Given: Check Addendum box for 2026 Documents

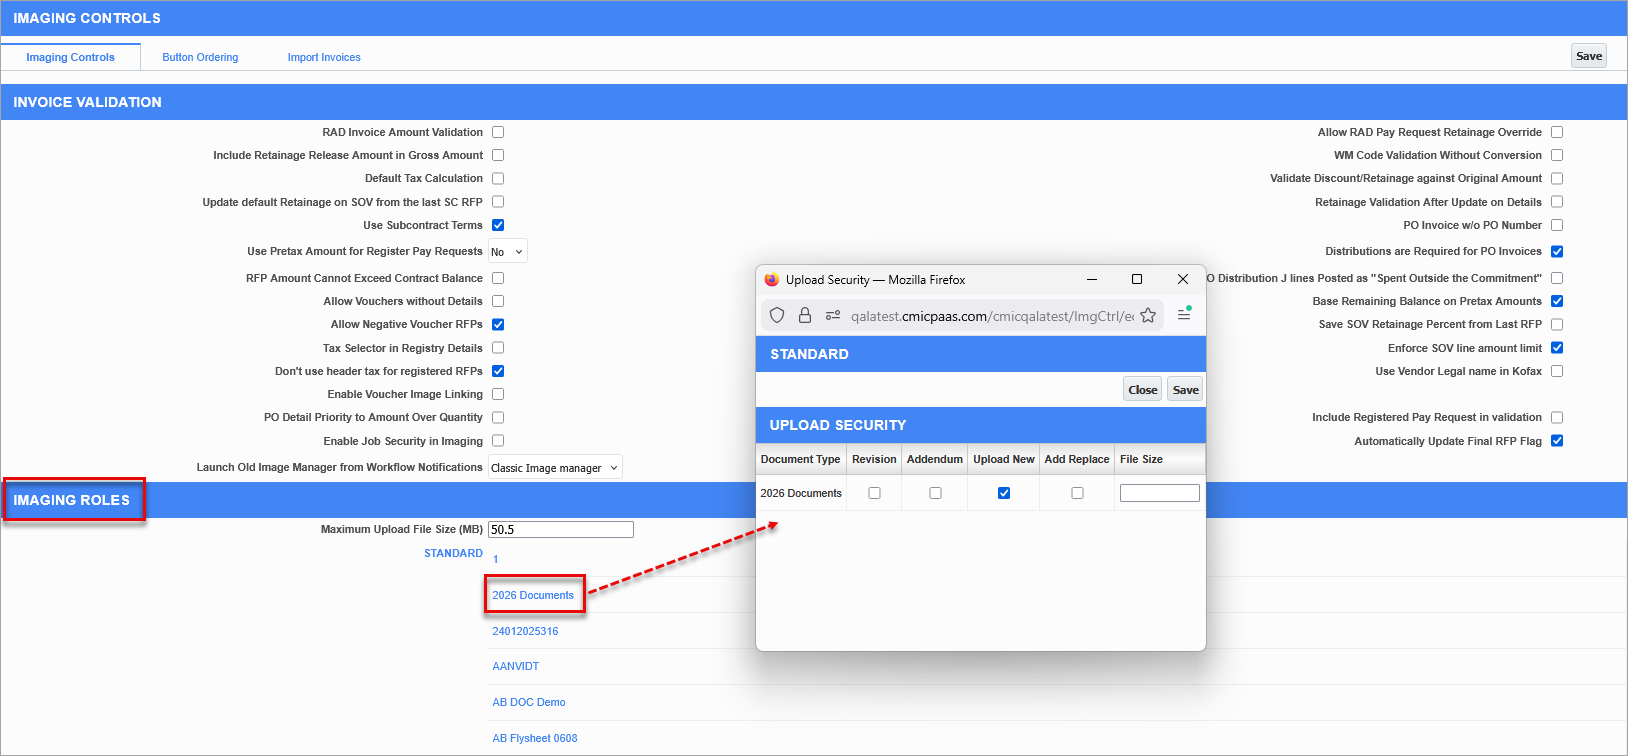Looking at the screenshot, I should 935,493.
